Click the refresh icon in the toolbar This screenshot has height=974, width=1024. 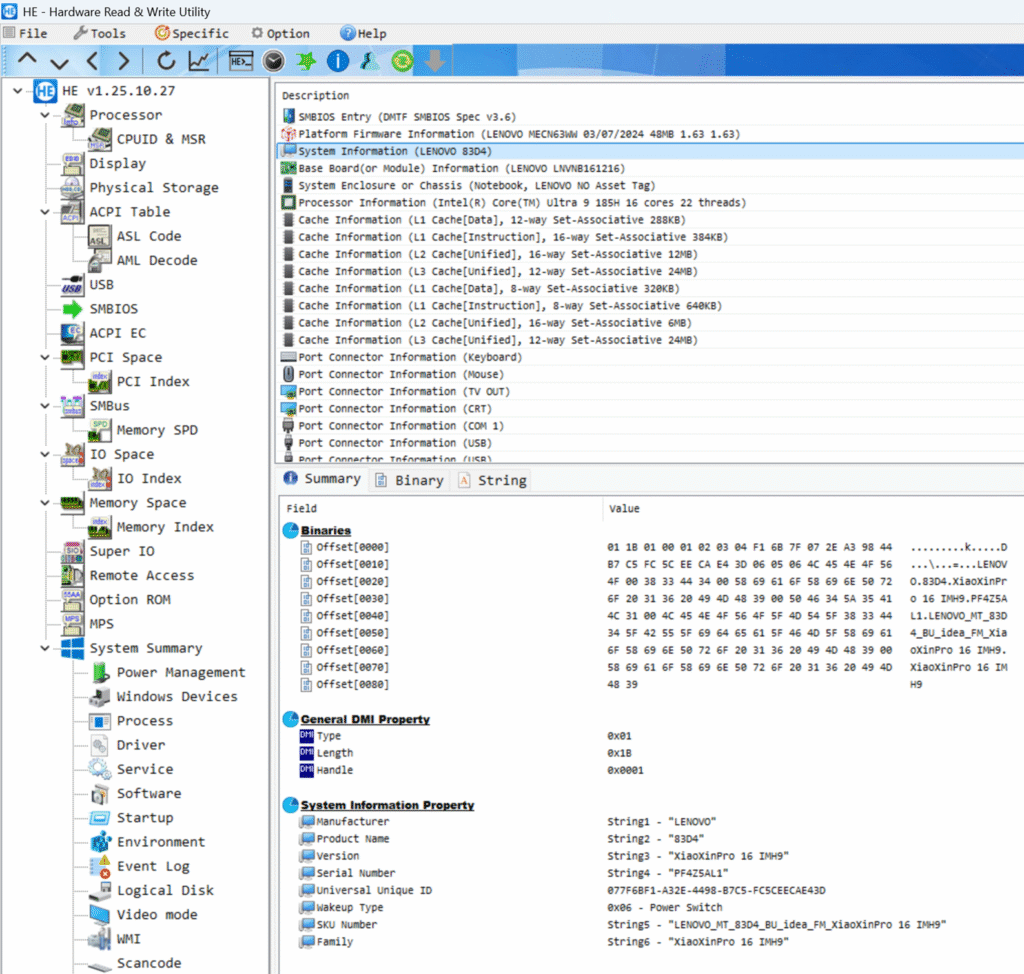coord(166,61)
